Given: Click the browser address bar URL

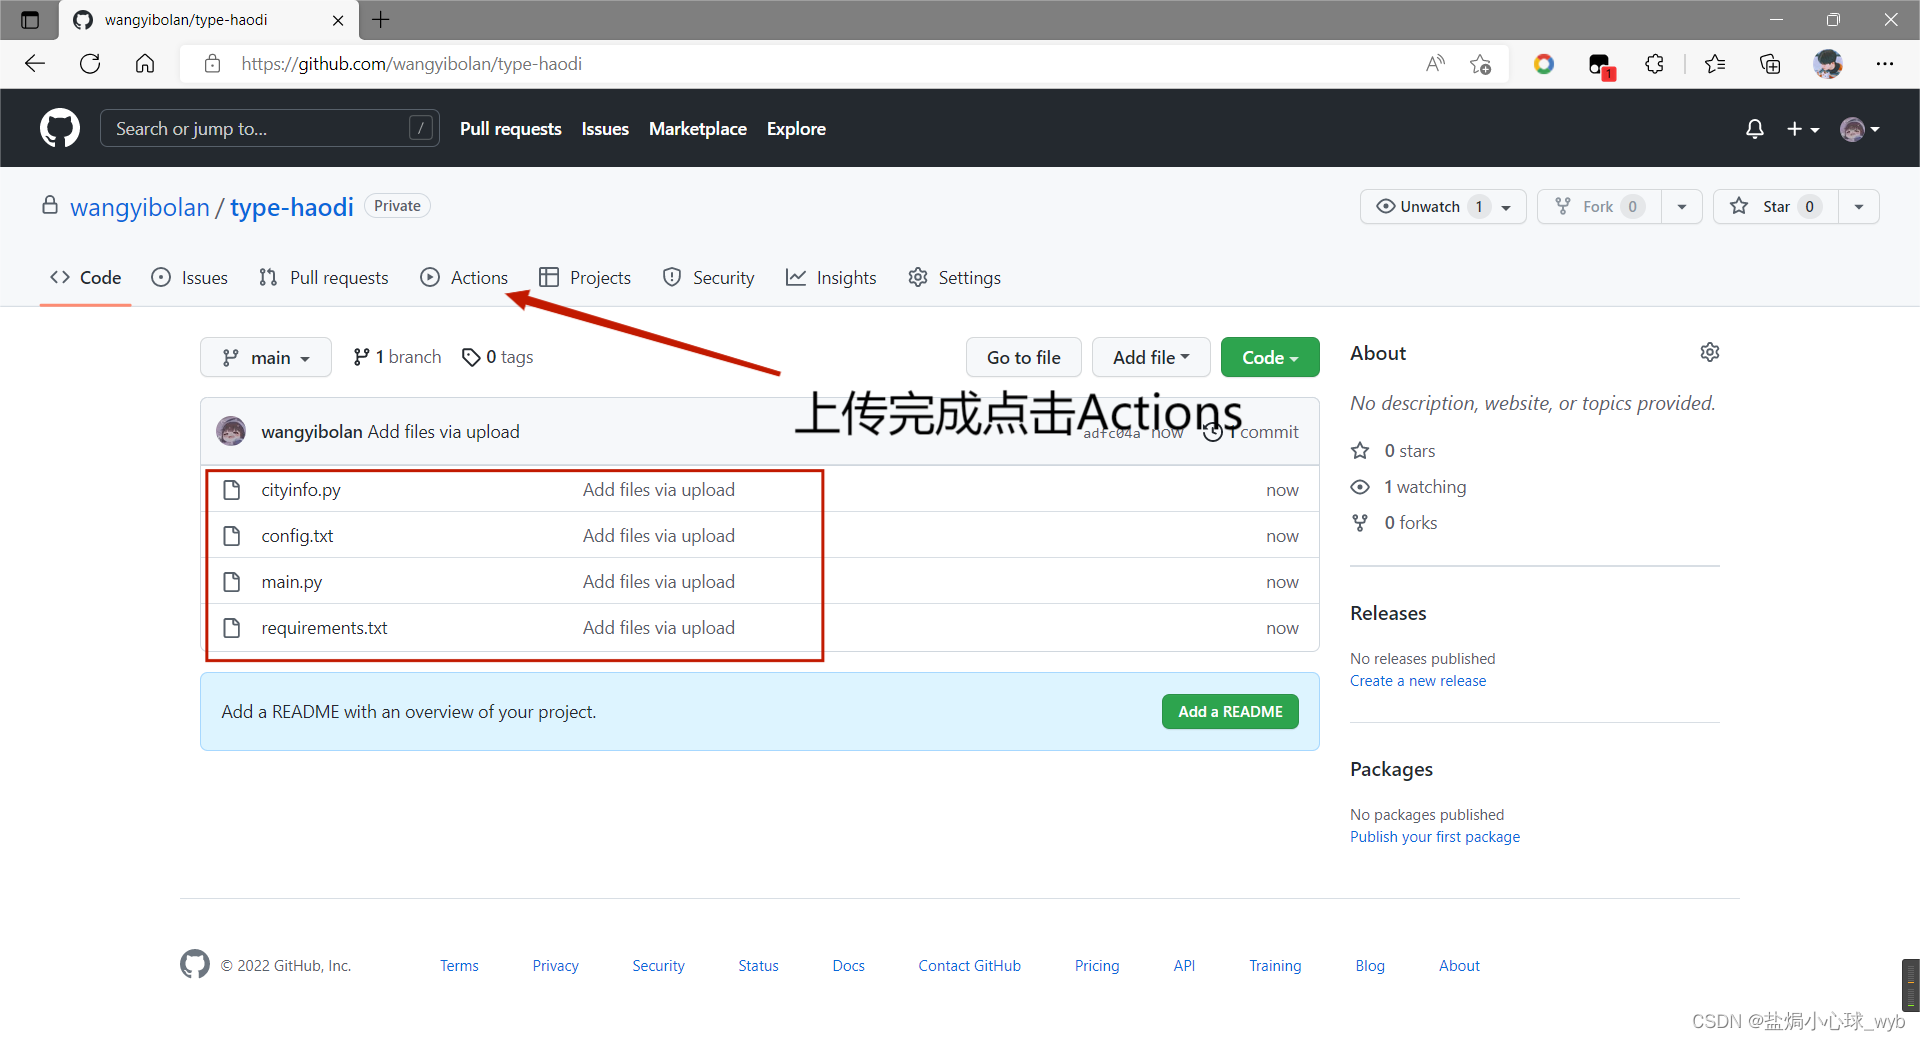Looking at the screenshot, I should [411, 64].
